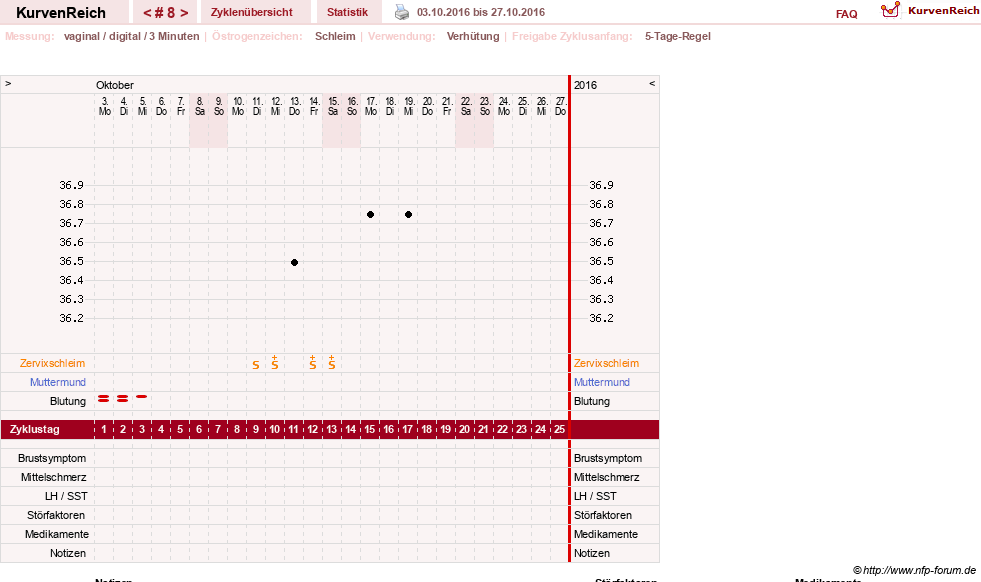Screen dimensions: 981x582
Task: Click left Zervixschleim row label
Action: [x=53, y=363]
